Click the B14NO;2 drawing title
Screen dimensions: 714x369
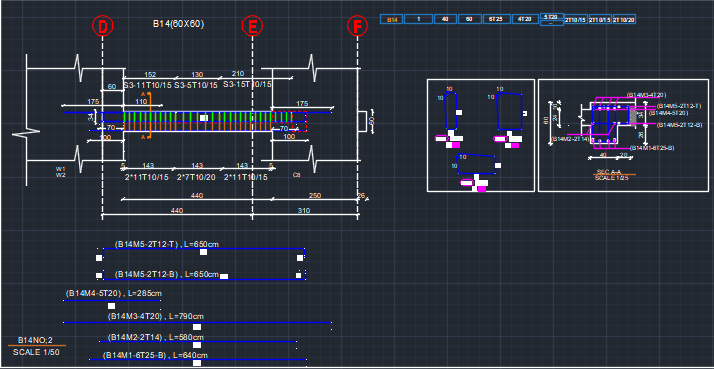(x=36, y=340)
